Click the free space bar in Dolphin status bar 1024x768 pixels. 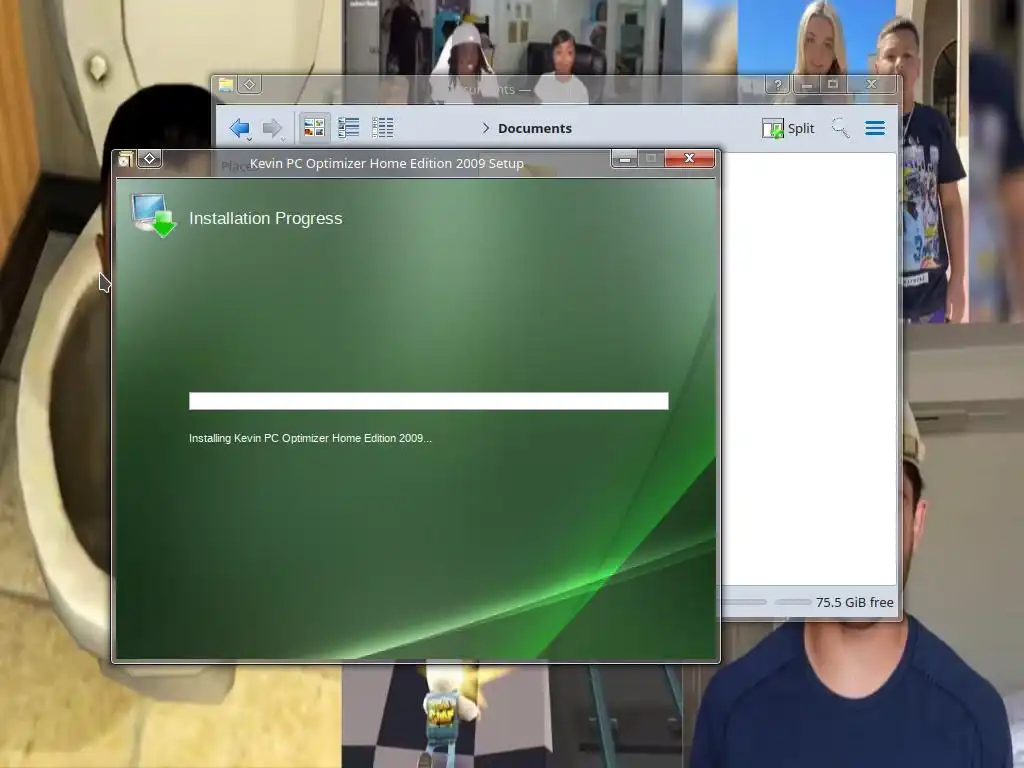pyautogui.click(x=793, y=602)
